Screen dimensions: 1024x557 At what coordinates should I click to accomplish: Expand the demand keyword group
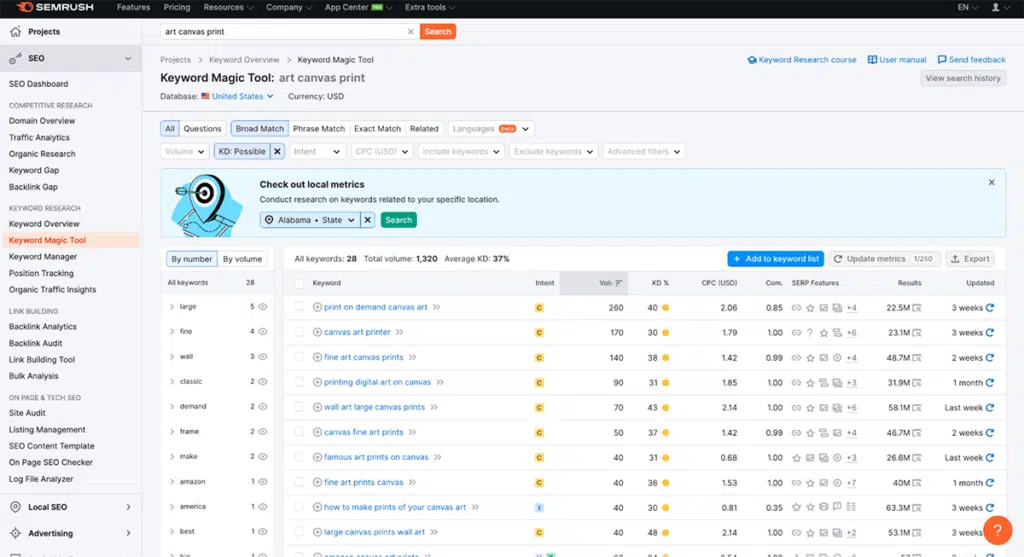point(172,406)
